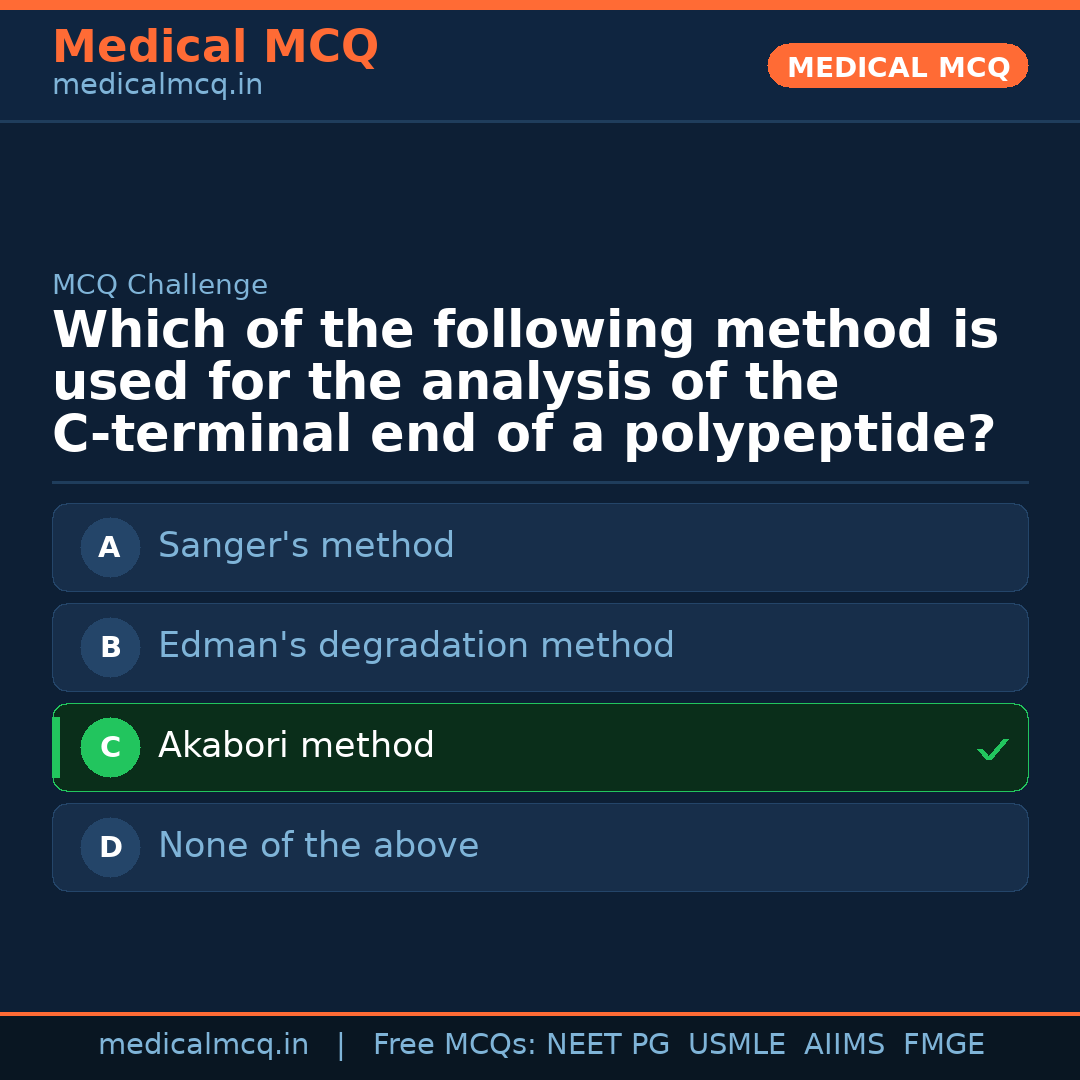Select the Edman's degradation method option
Viewport: 1080px width, 1080px height.
[540, 647]
